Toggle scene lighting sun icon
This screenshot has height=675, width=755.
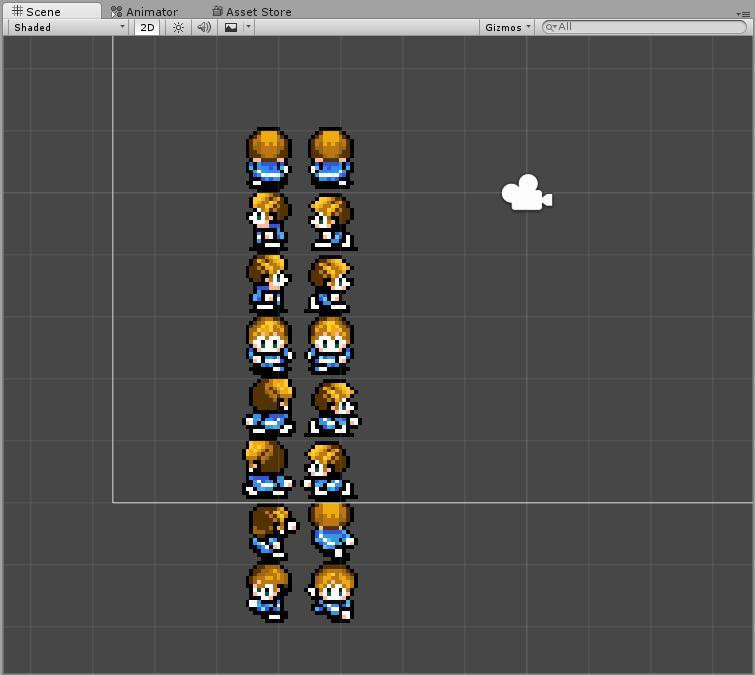click(x=178, y=27)
